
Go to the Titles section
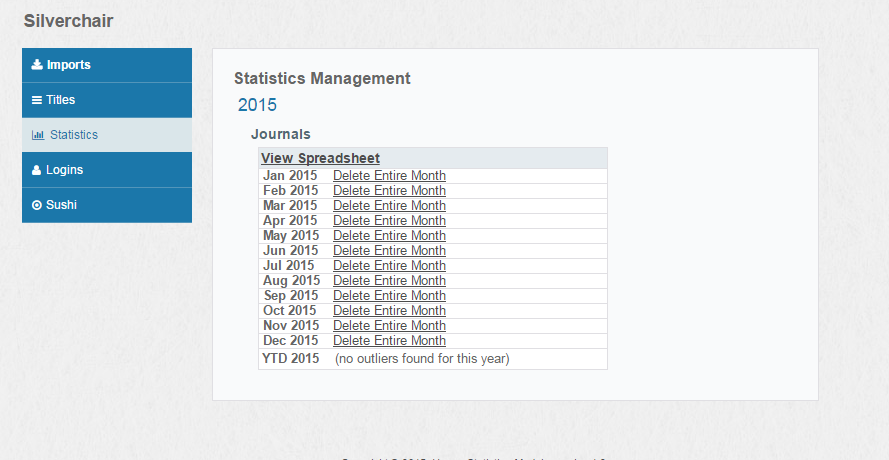pos(107,100)
